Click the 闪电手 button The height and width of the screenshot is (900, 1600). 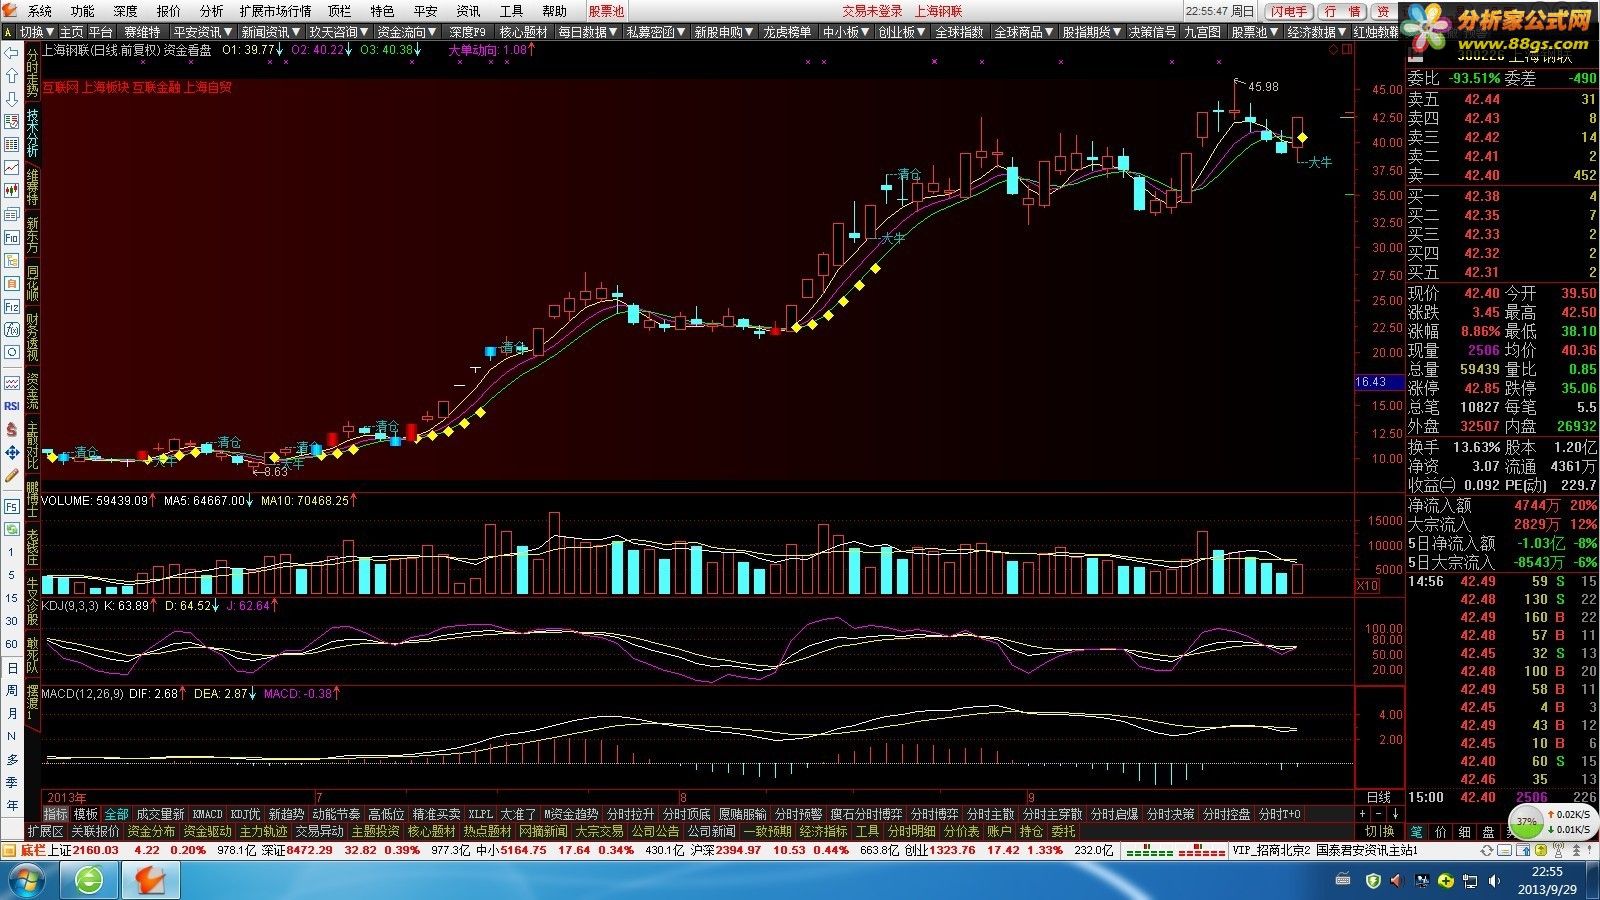(x=1288, y=11)
